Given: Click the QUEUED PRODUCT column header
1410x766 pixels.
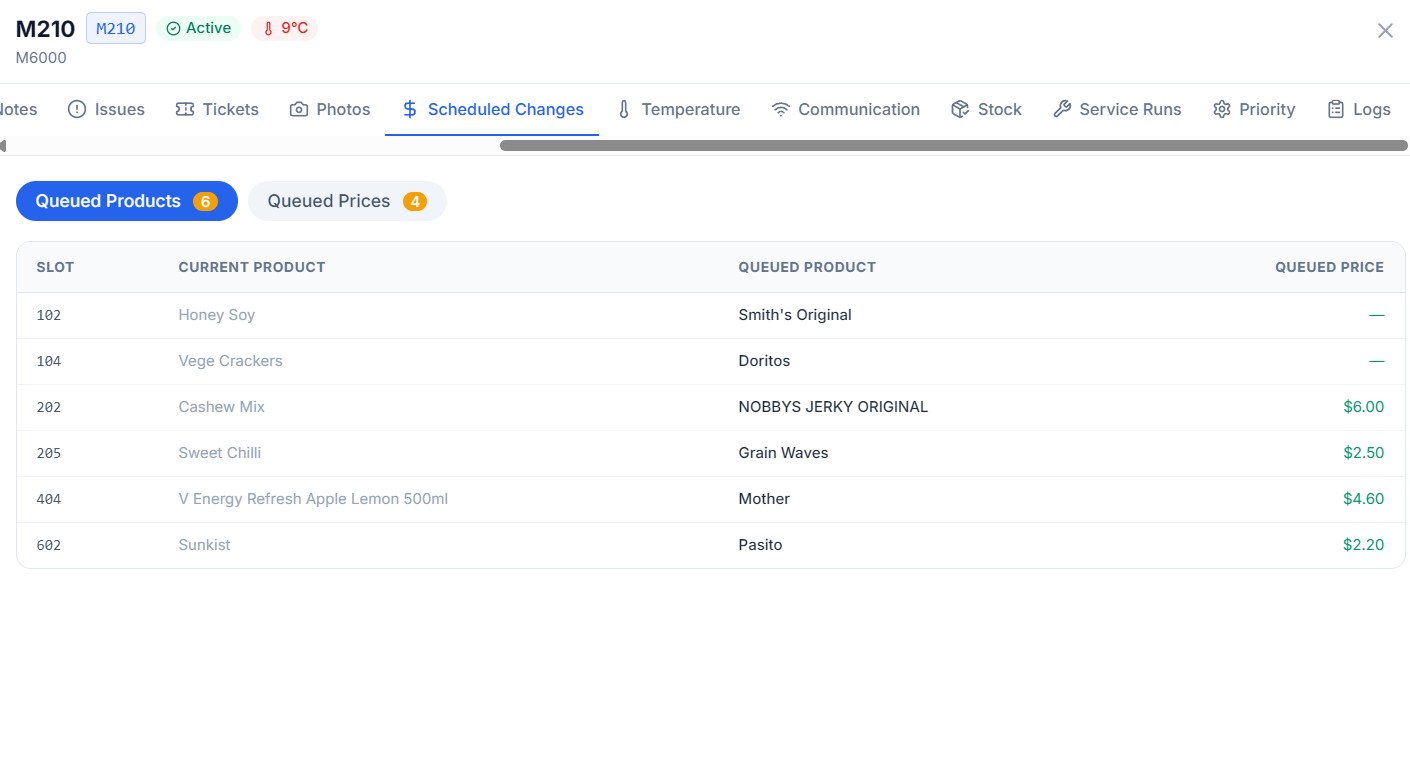Looking at the screenshot, I should click(x=807, y=267).
